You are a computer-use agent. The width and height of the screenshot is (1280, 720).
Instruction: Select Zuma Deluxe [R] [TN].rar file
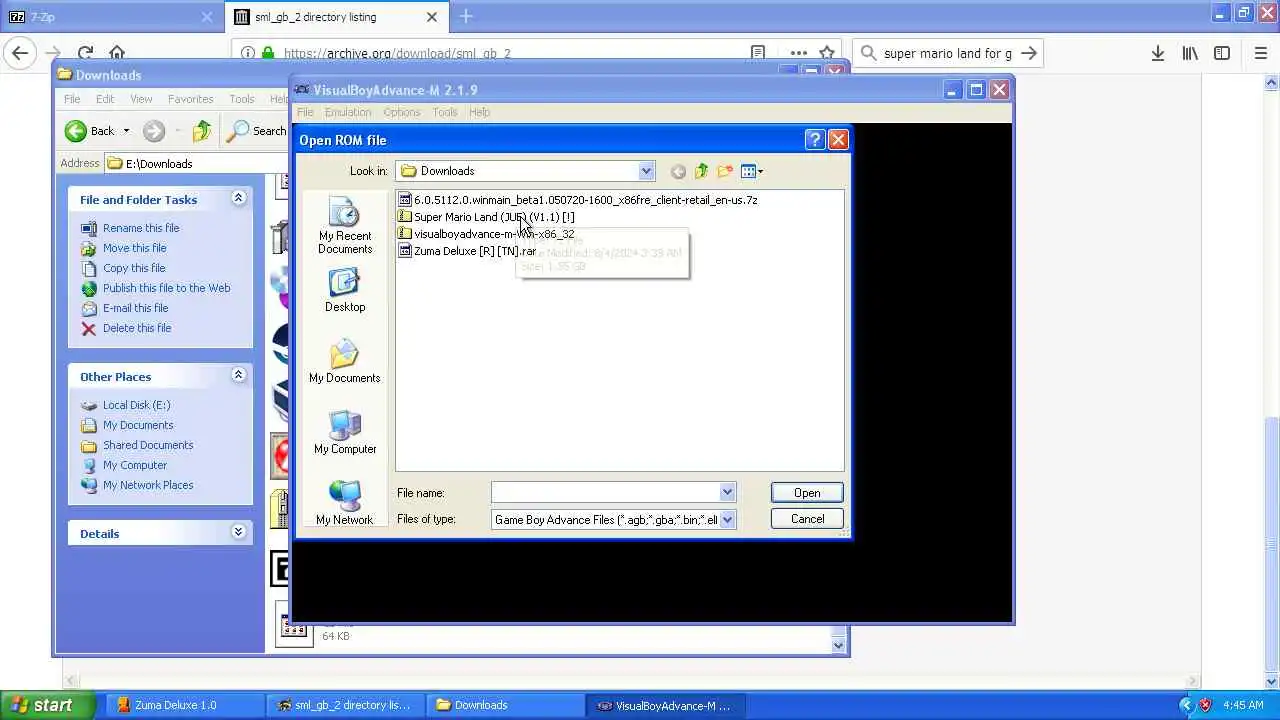467,251
